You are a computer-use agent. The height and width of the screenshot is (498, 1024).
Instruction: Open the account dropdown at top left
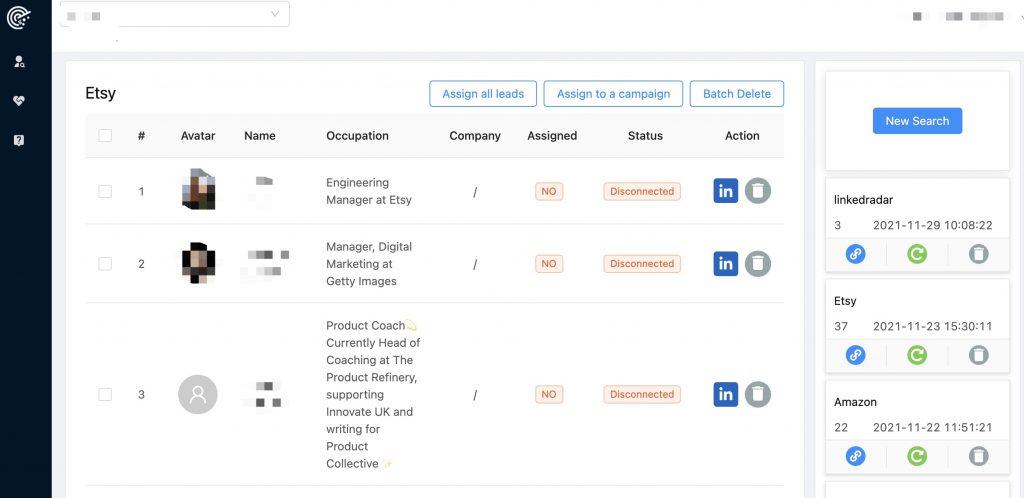click(x=174, y=14)
